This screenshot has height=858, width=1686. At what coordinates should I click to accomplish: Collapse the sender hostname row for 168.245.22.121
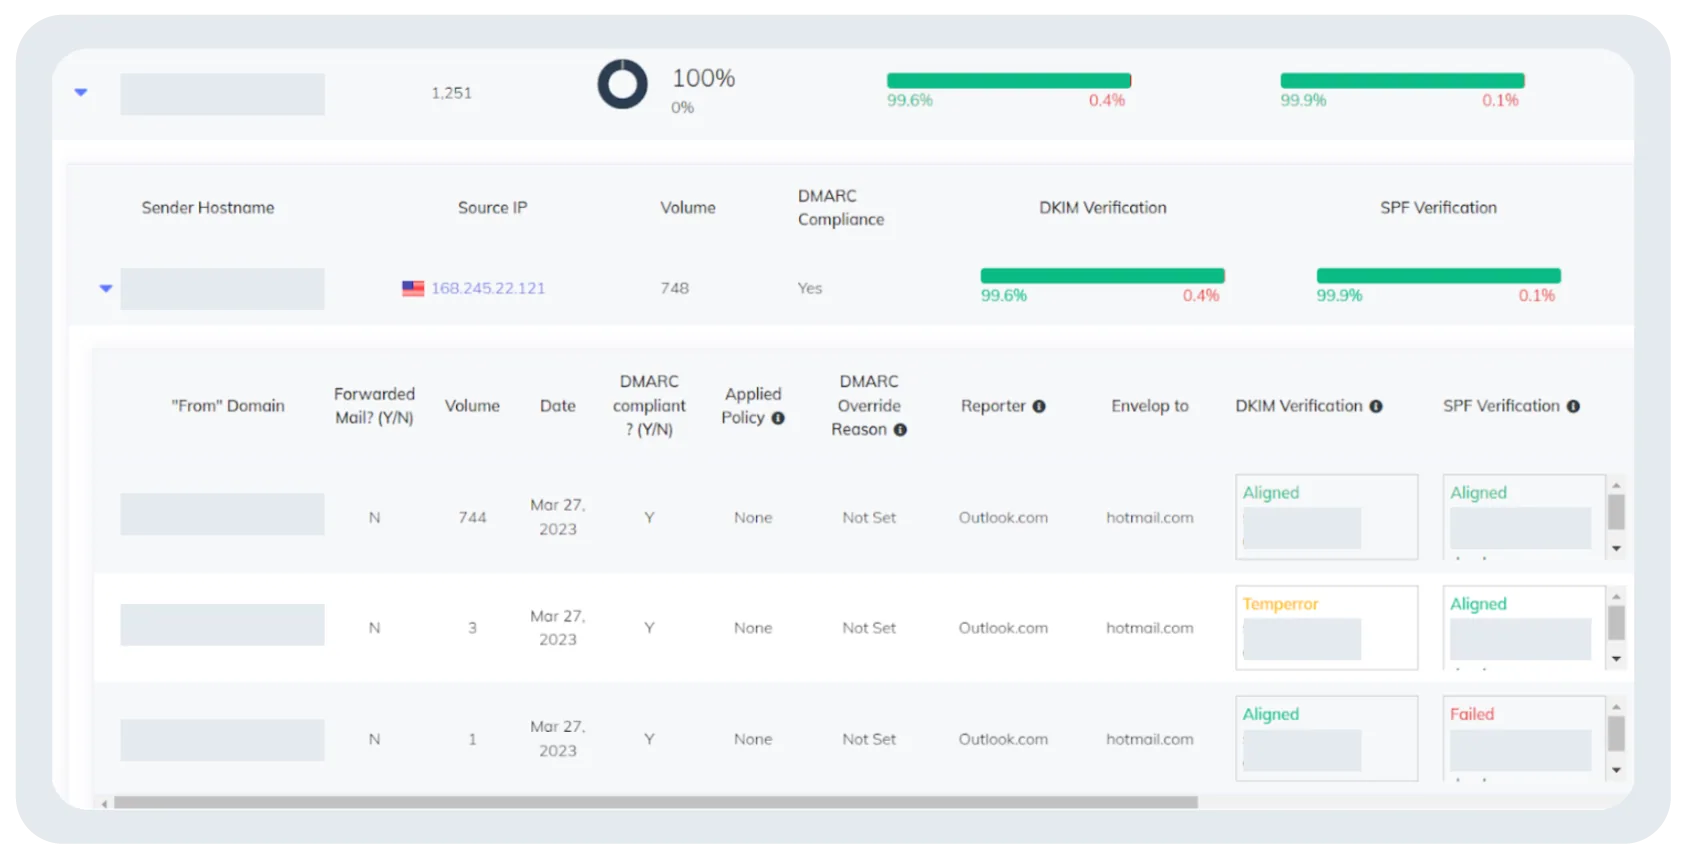point(106,288)
